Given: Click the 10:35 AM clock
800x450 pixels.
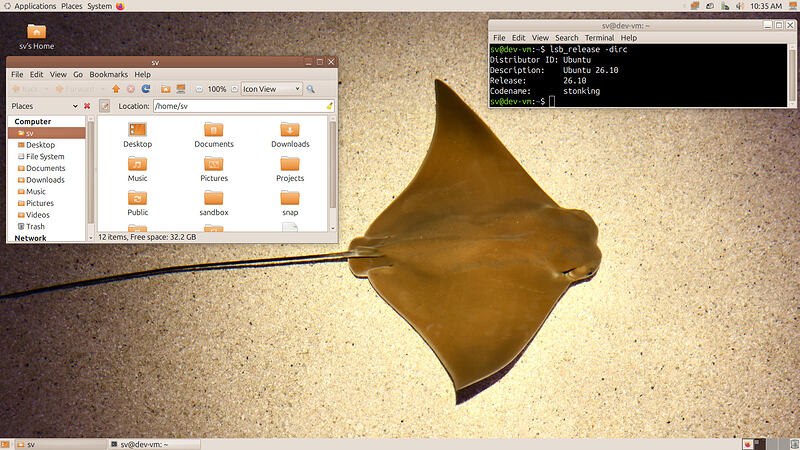Looking at the screenshot, I should [x=766, y=6].
